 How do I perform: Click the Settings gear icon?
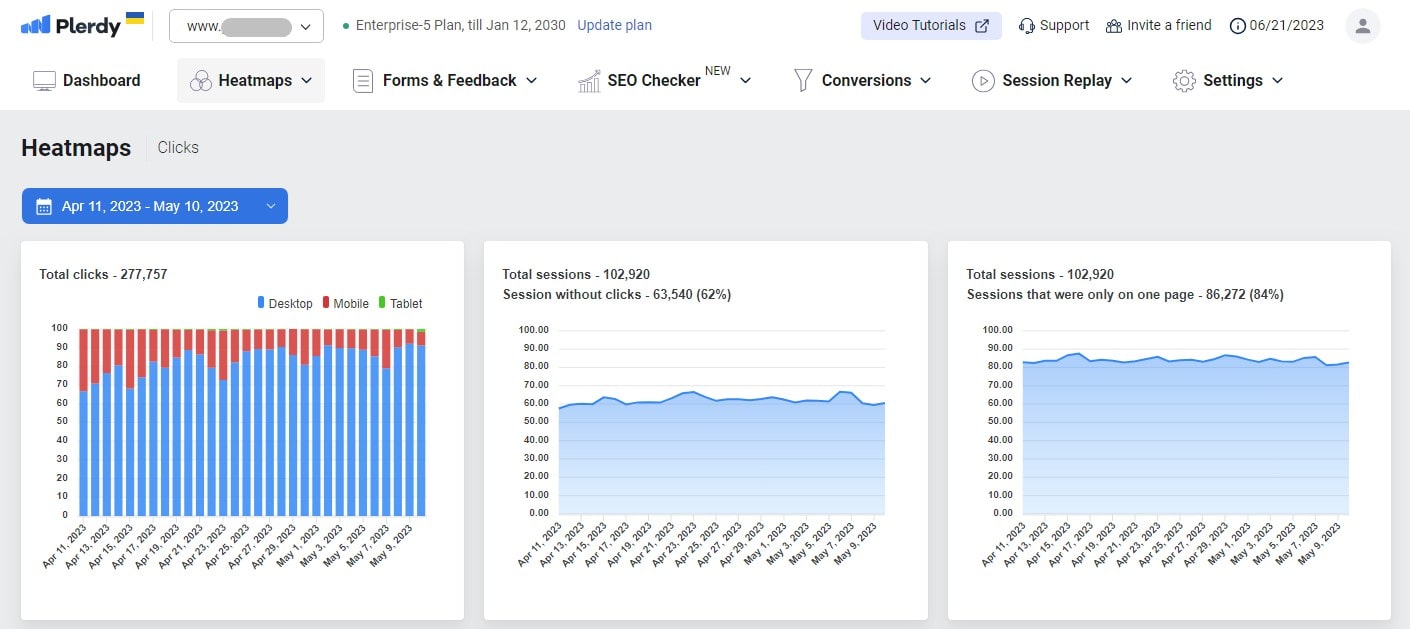(x=1184, y=81)
